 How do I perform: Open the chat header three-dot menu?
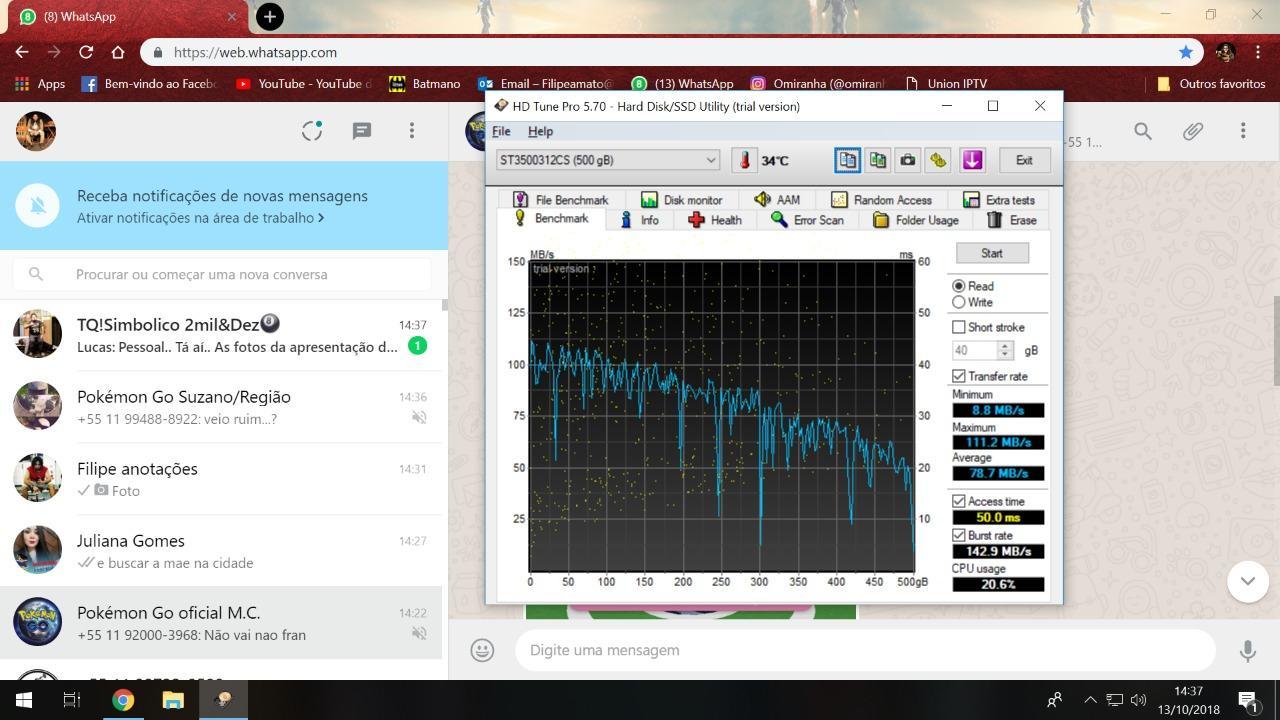(x=1243, y=130)
